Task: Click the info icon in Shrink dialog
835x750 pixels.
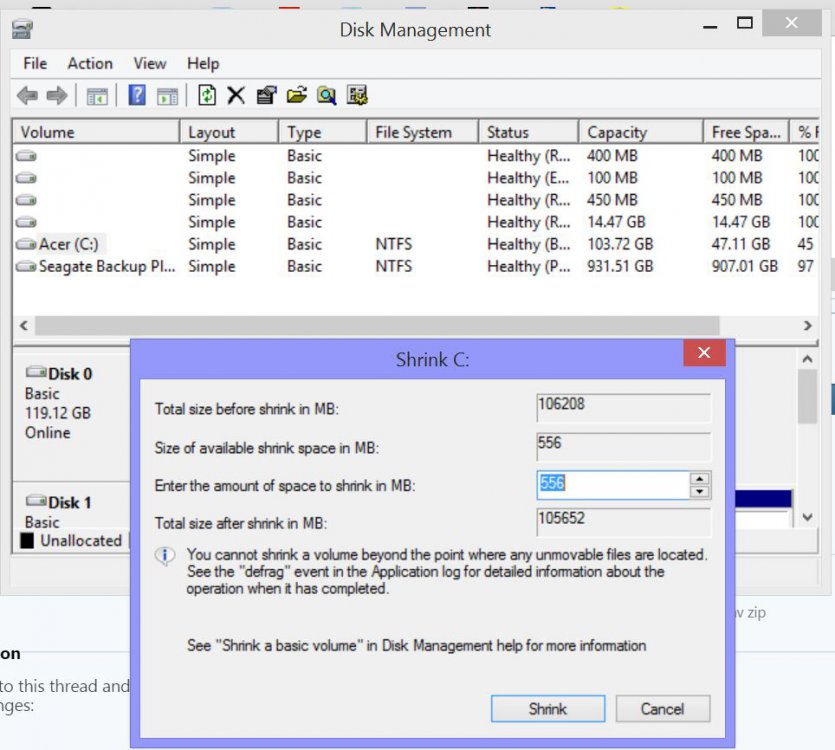Action: [165, 556]
